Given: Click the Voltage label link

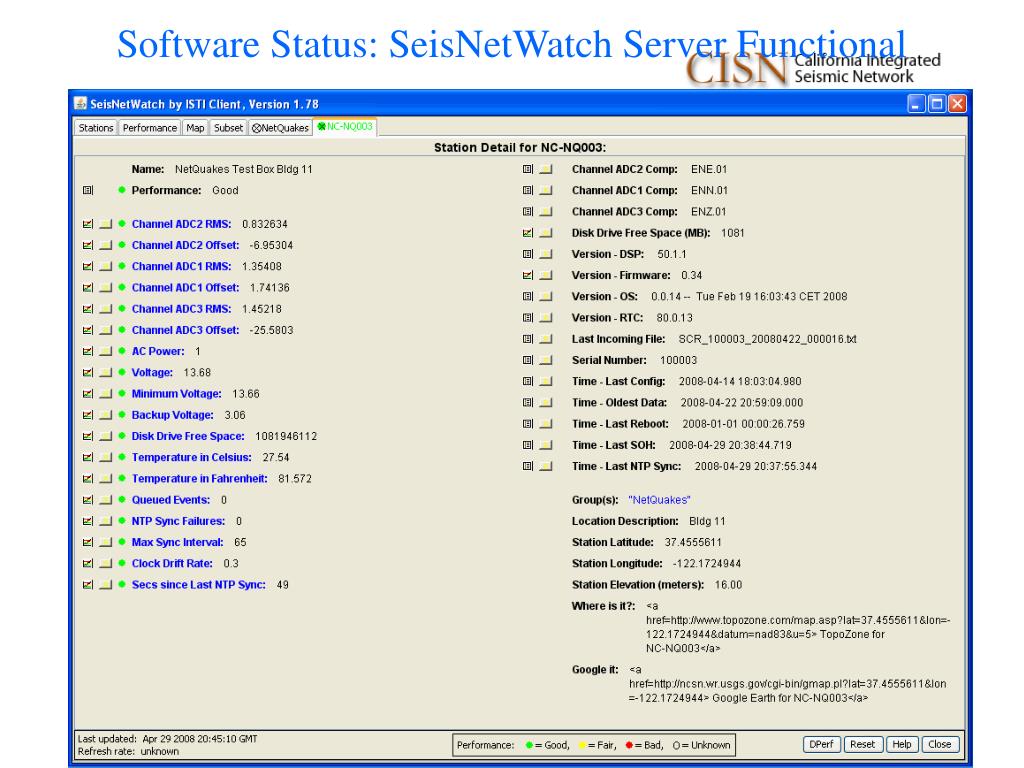Looking at the screenshot, I should point(152,372).
